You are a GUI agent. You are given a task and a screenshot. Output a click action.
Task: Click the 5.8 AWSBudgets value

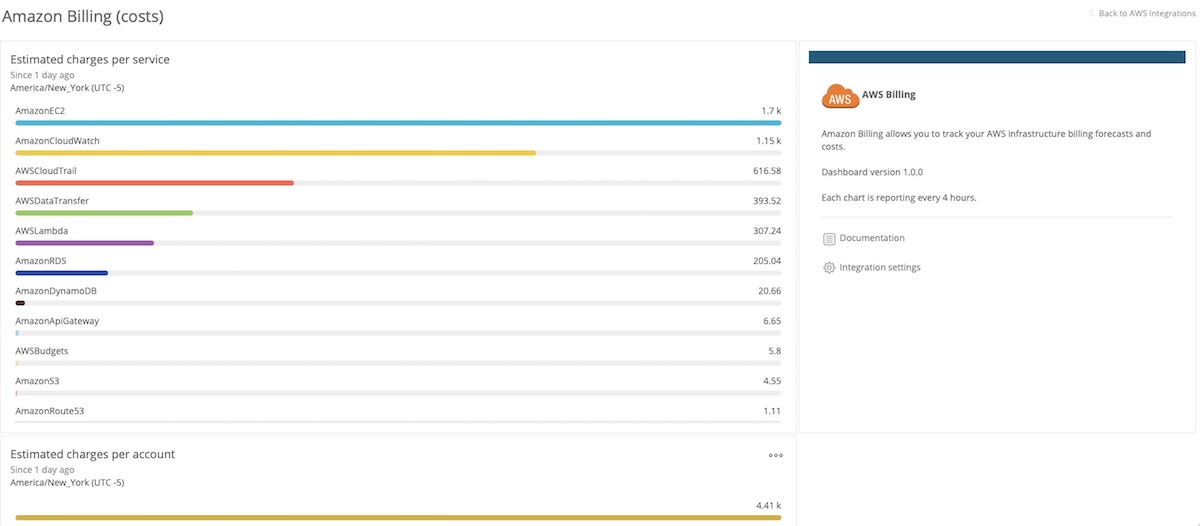(775, 351)
